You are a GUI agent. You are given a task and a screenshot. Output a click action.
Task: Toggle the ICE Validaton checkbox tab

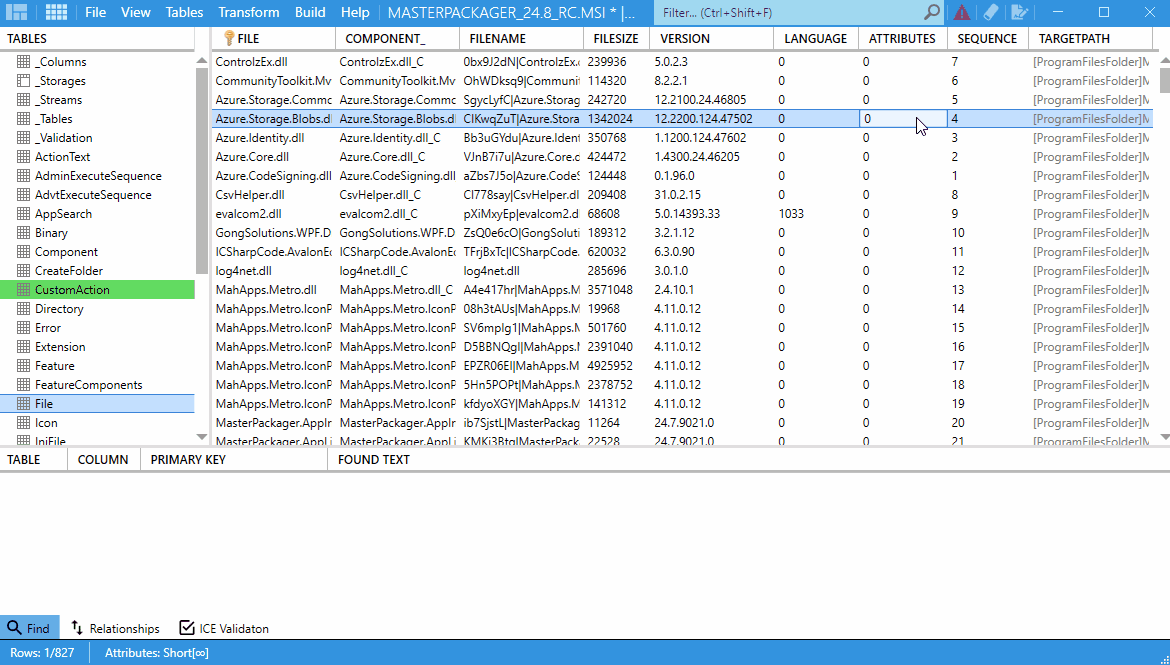224,628
